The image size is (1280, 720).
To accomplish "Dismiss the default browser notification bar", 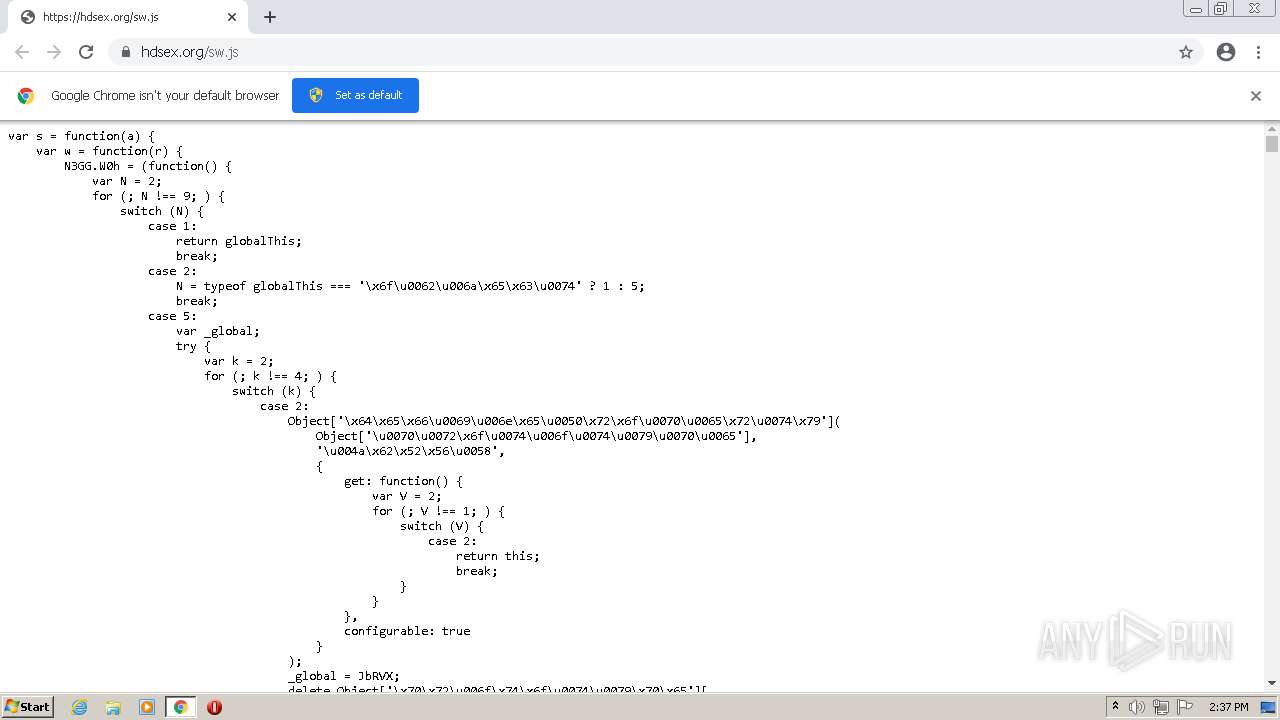I will tap(1256, 96).
